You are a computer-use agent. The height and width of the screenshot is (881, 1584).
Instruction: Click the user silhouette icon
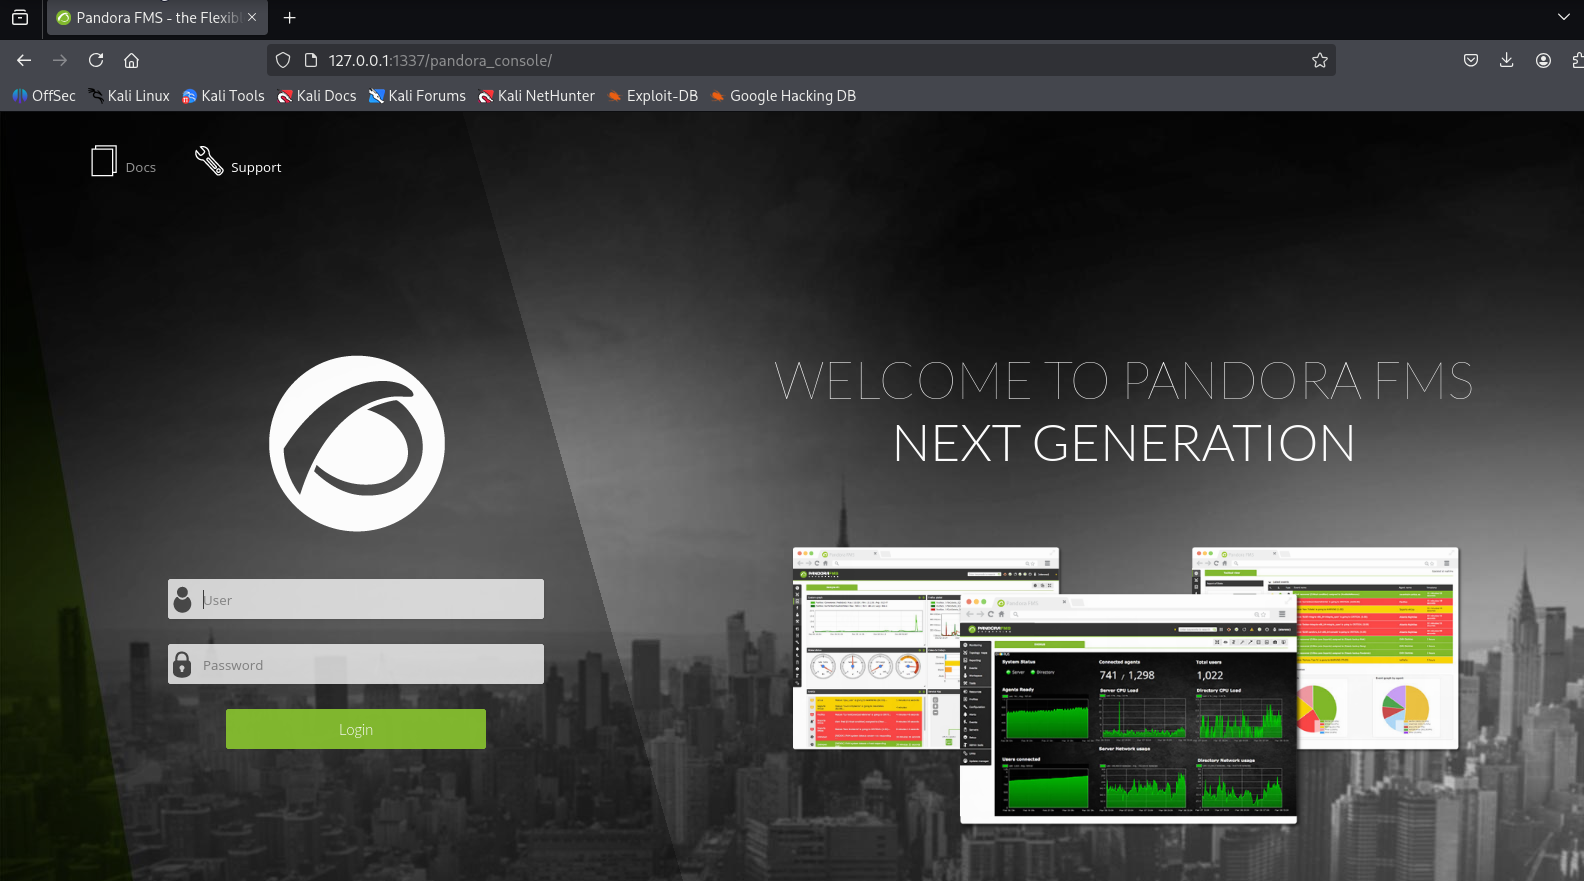[x=182, y=599]
